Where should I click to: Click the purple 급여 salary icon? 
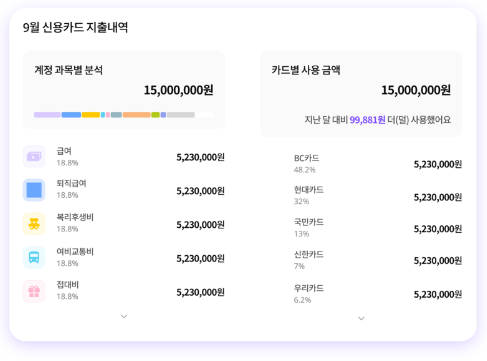34,156
